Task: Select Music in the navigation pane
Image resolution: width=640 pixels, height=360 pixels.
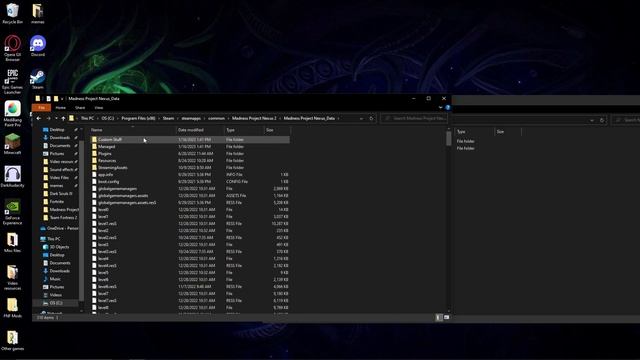Action: 52,279
